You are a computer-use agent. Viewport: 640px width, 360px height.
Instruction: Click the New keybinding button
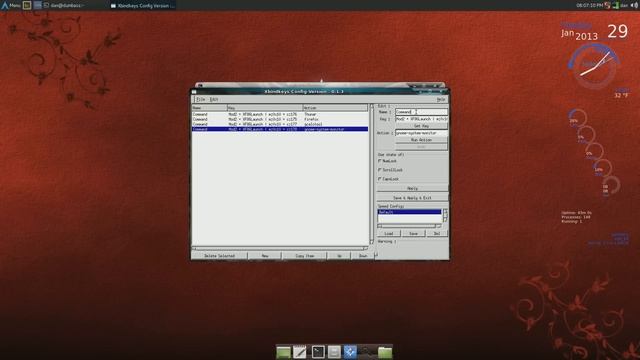click(x=264, y=256)
